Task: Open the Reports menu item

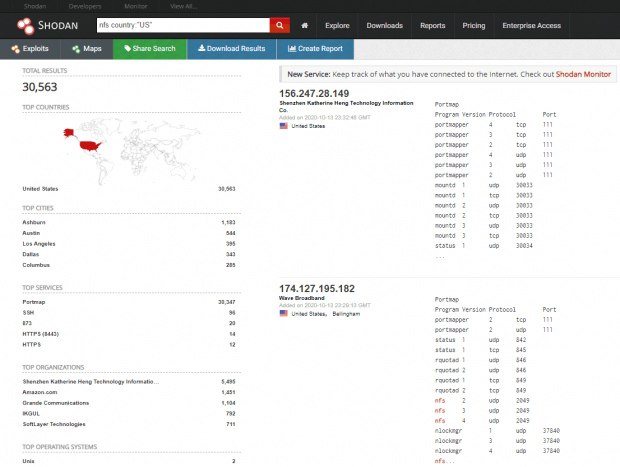Action: tap(433, 26)
